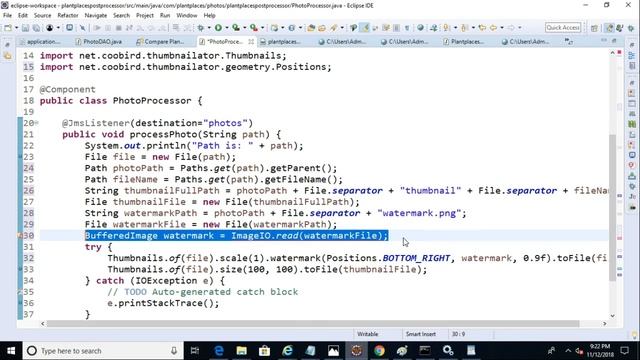Open the Run configurations dropdown arrow

[227, 28]
